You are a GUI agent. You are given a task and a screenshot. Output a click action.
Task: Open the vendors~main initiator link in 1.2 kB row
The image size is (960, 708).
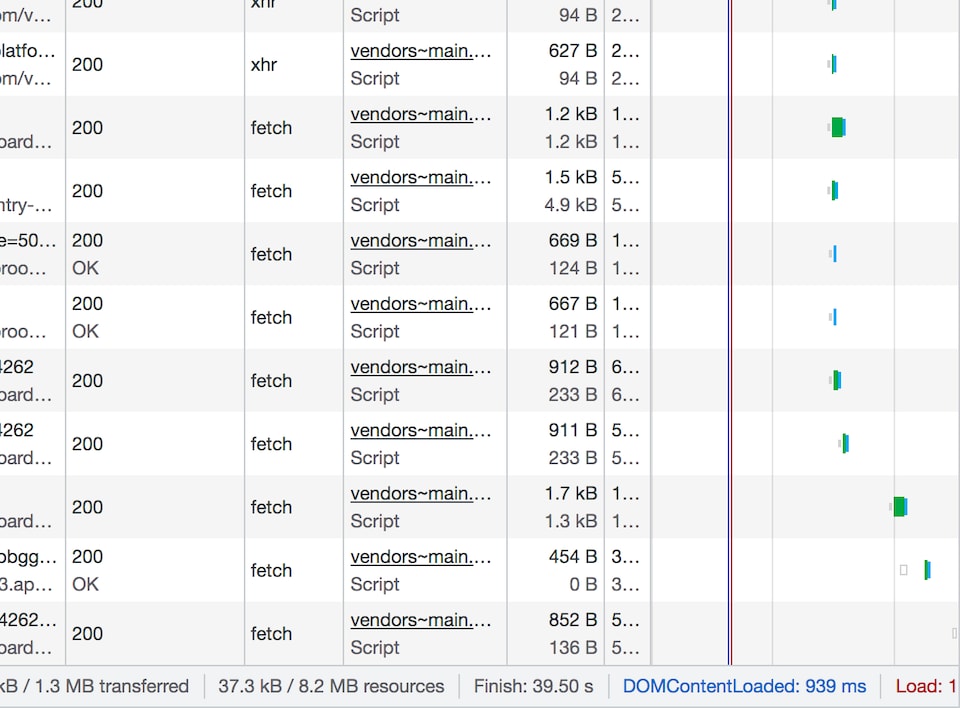420,114
